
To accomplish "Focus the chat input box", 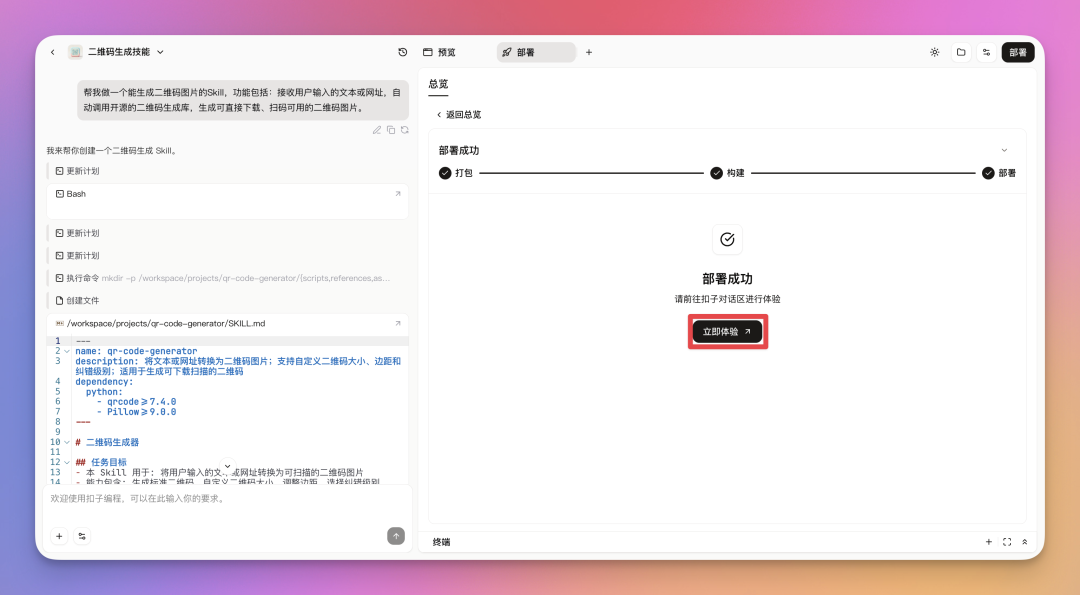I will (x=227, y=499).
